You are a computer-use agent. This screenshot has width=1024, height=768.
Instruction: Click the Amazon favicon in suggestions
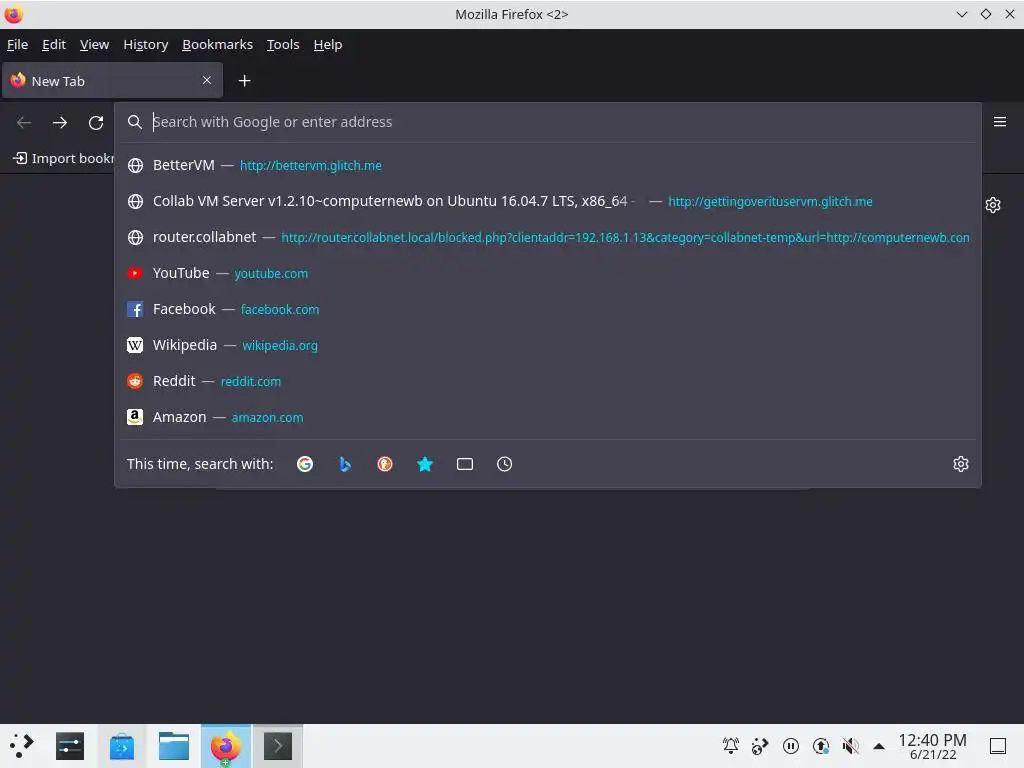click(x=135, y=417)
